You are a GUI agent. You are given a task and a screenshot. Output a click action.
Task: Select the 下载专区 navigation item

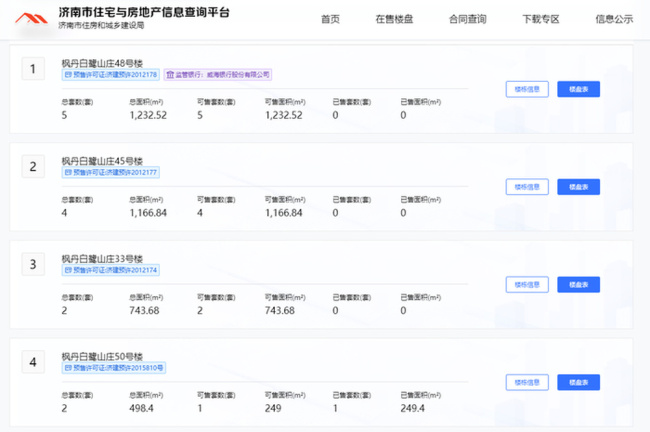click(541, 19)
